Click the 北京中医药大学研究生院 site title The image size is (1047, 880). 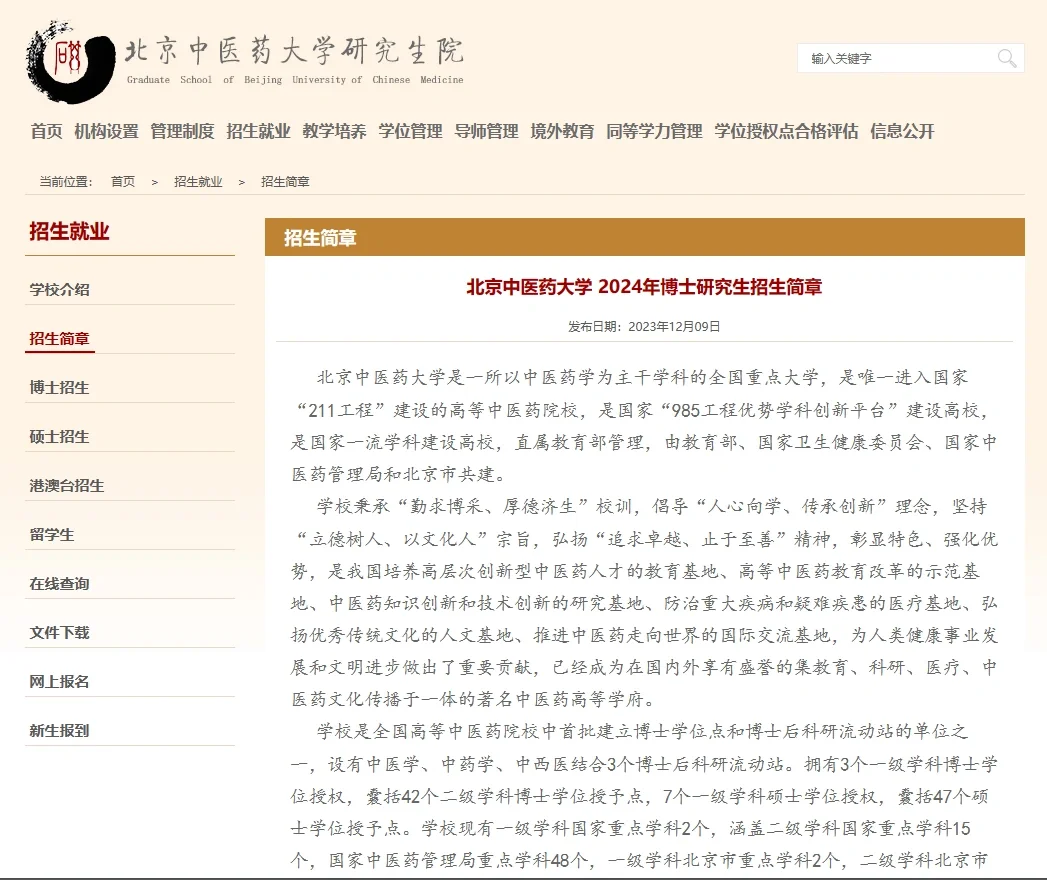(294, 51)
